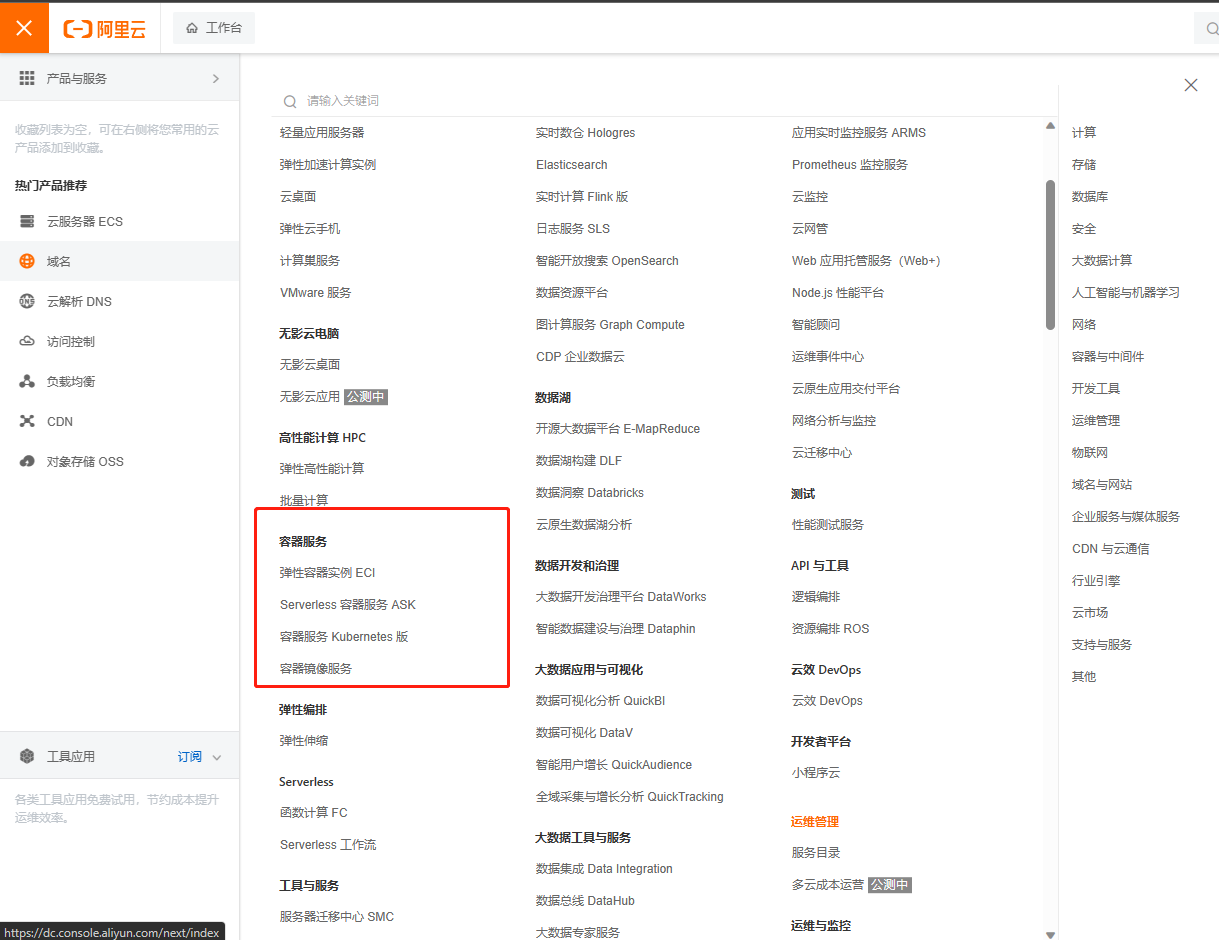
Task: Click the 访问控制 cloud icon
Action: pos(27,341)
